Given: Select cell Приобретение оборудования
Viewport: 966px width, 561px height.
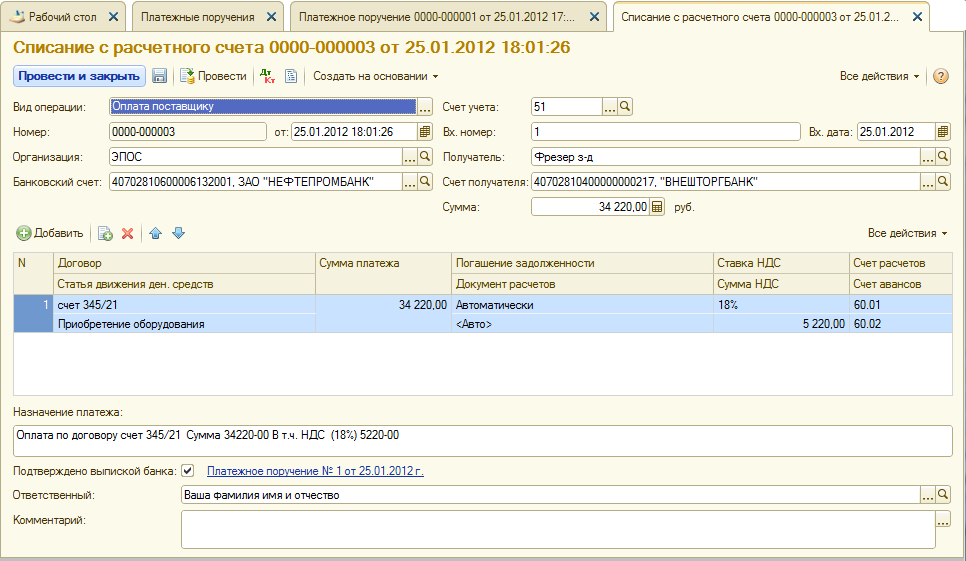Looking at the screenshot, I should click(184, 324).
